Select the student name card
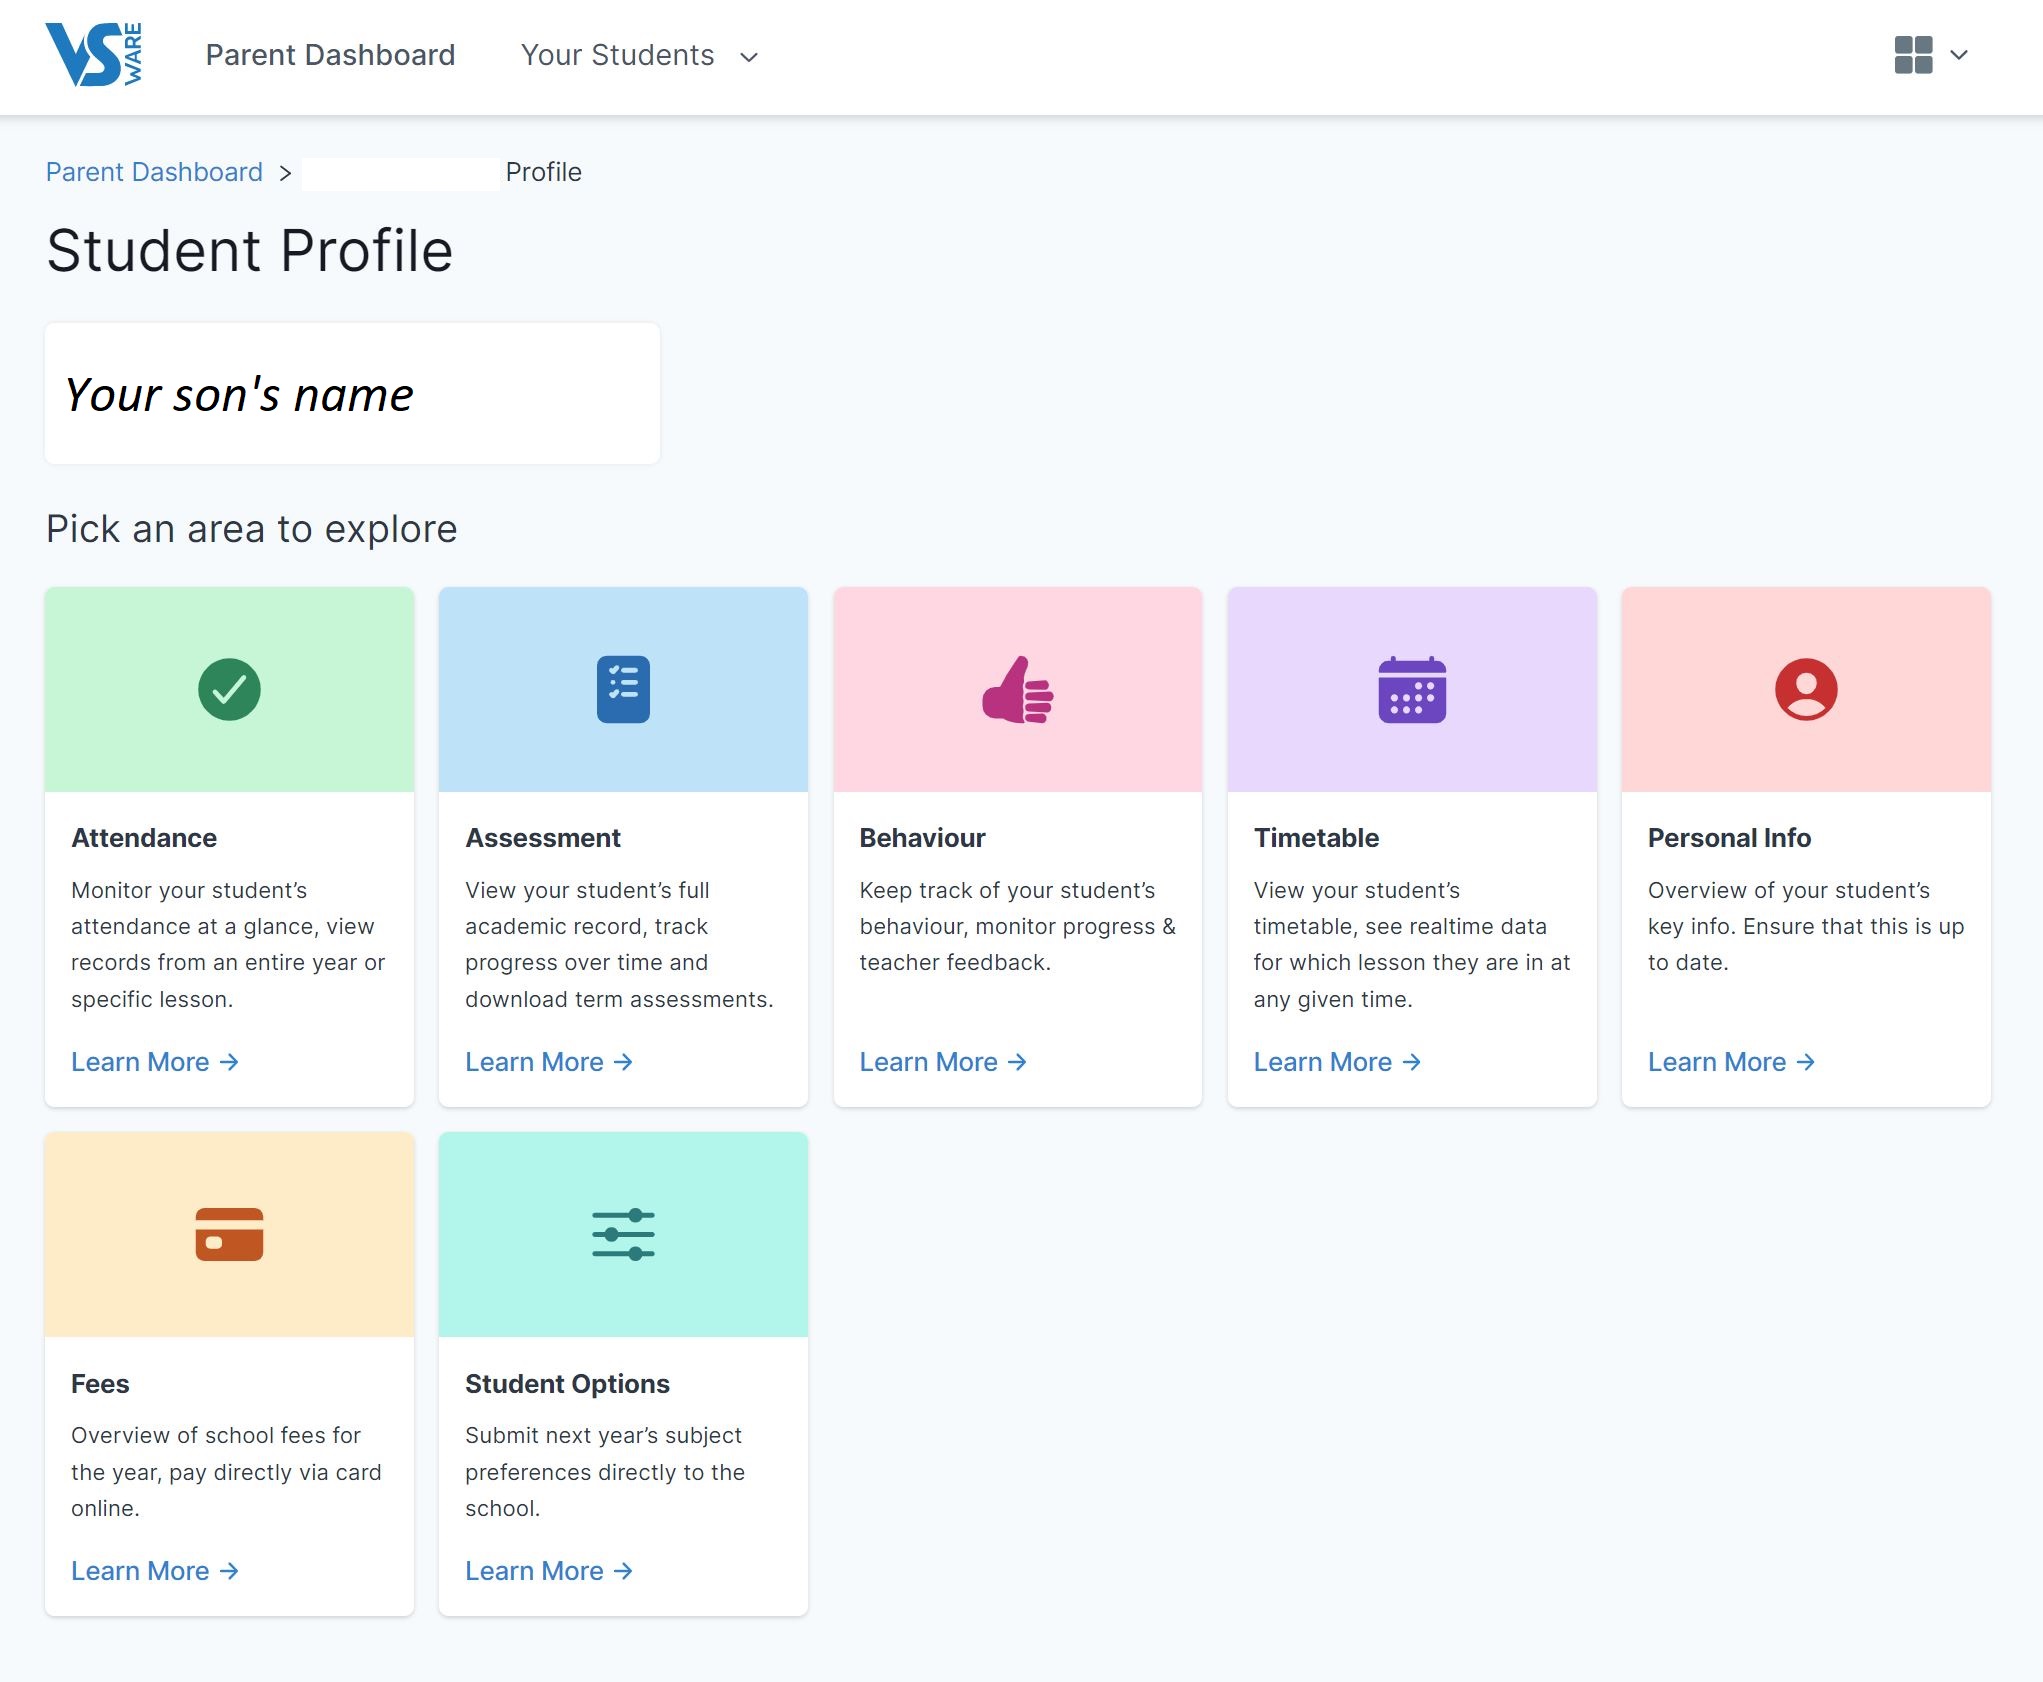The width and height of the screenshot is (2043, 1682). 352,393
